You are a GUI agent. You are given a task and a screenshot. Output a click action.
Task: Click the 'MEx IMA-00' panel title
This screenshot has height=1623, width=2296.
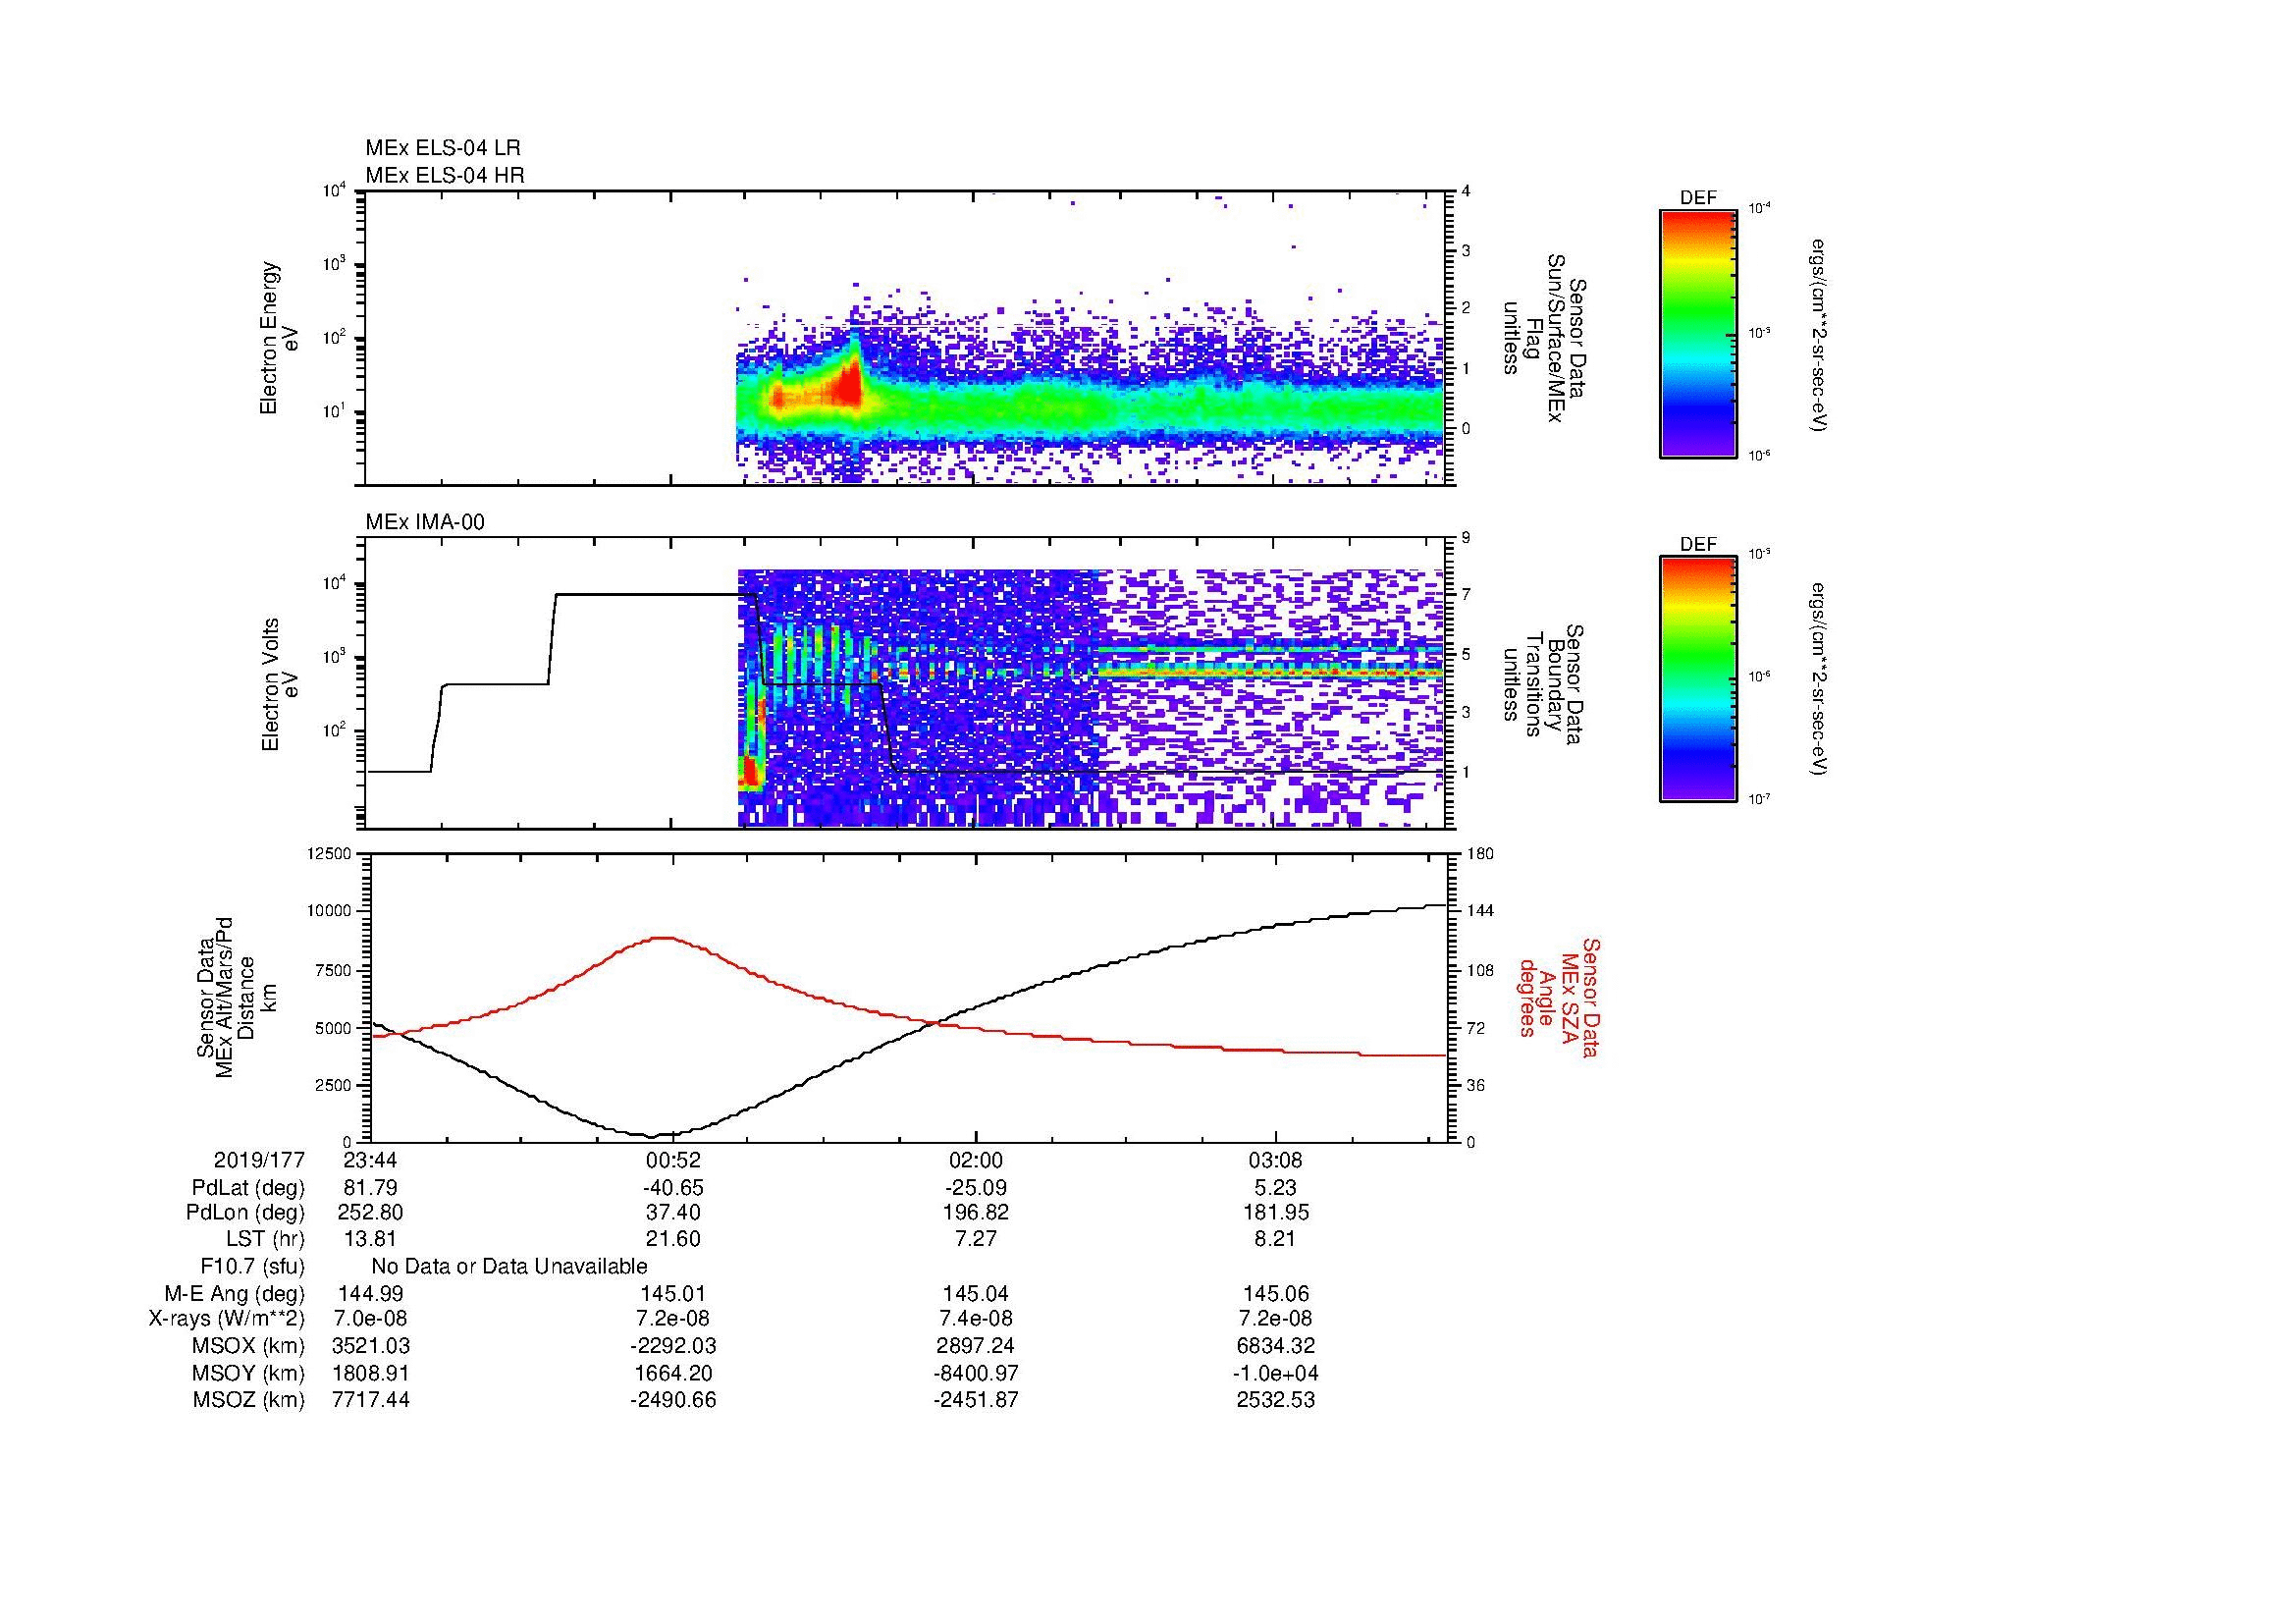pos(425,522)
